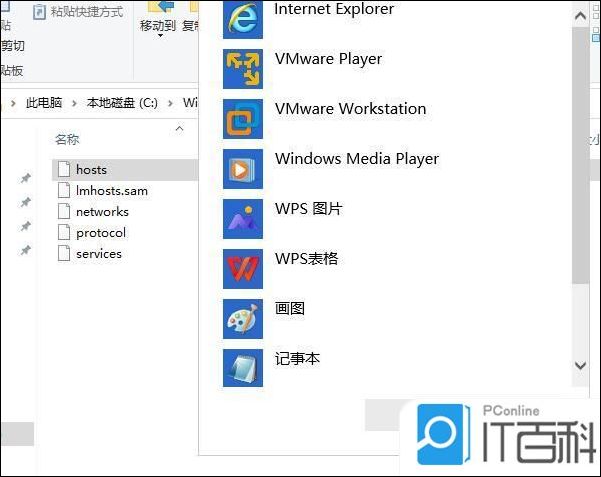The height and width of the screenshot is (477, 601).
Task: Click the networks file icon
Action: pos(64,211)
